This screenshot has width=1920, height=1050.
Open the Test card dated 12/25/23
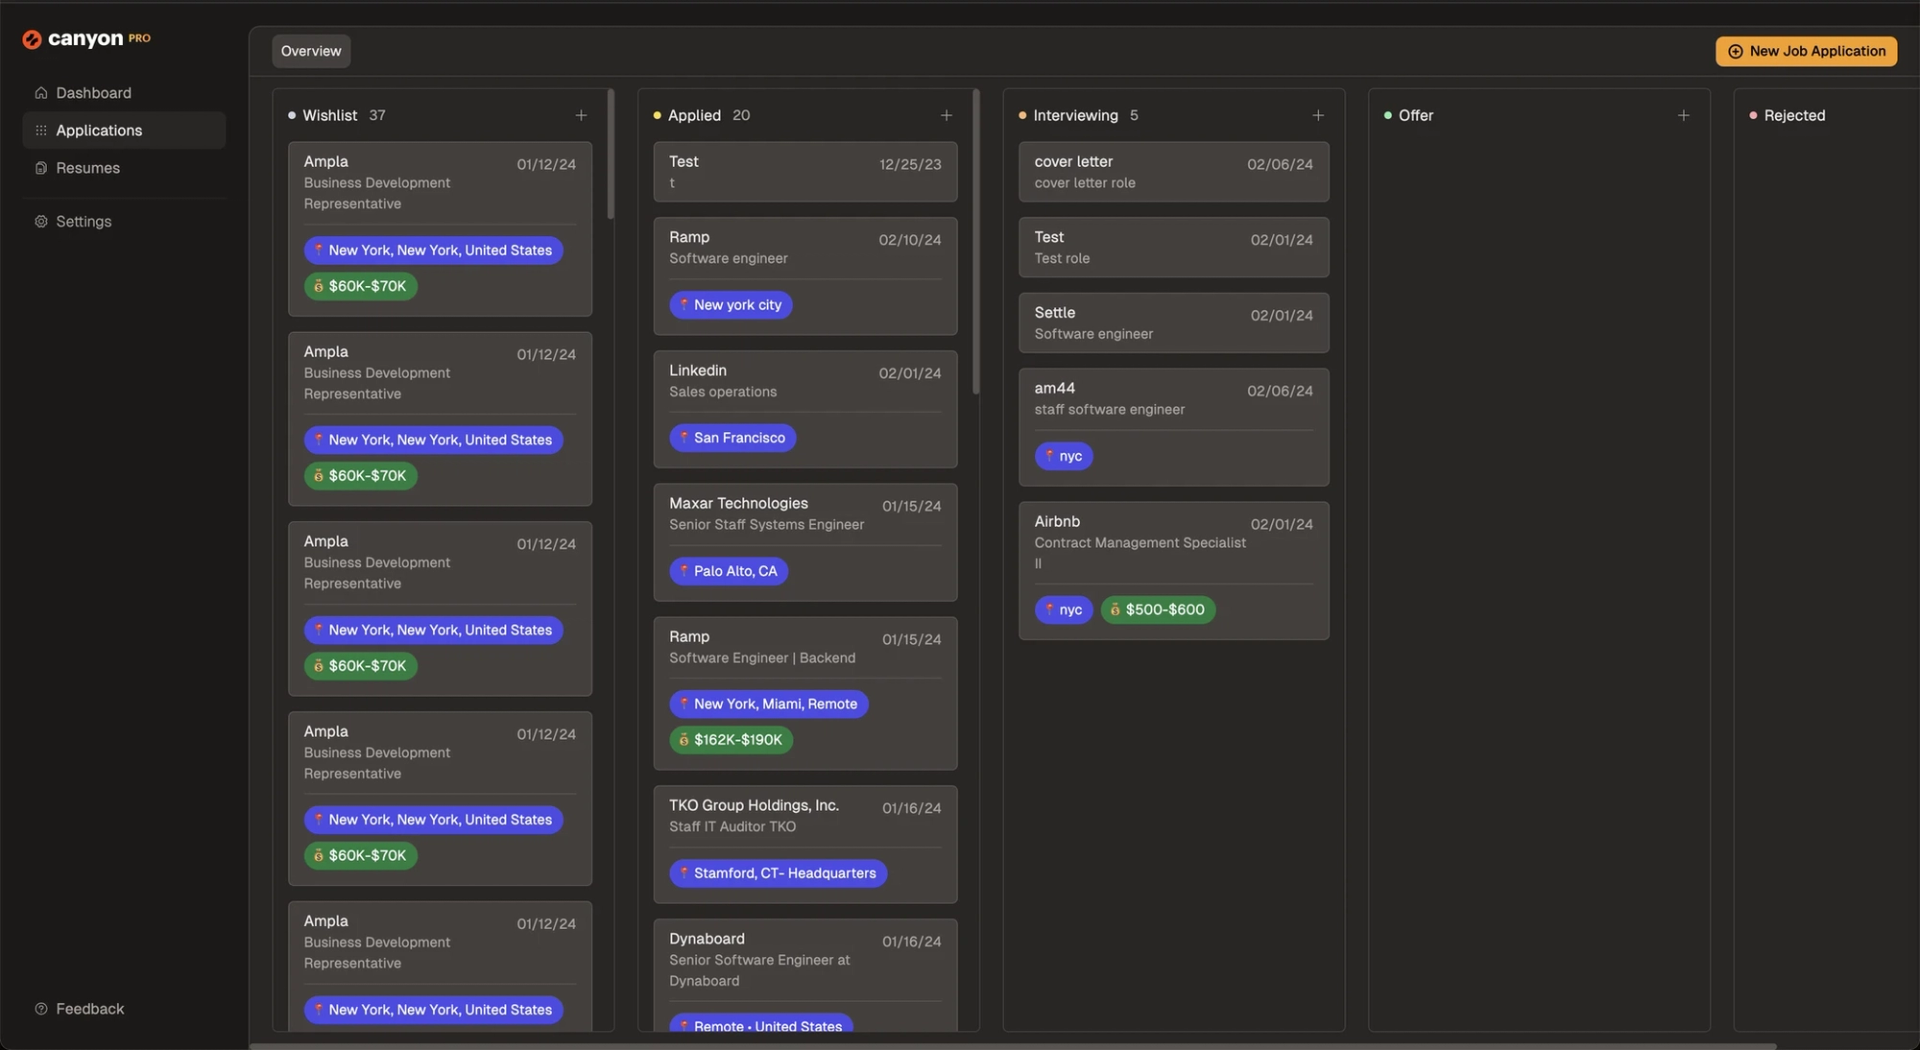(805, 172)
